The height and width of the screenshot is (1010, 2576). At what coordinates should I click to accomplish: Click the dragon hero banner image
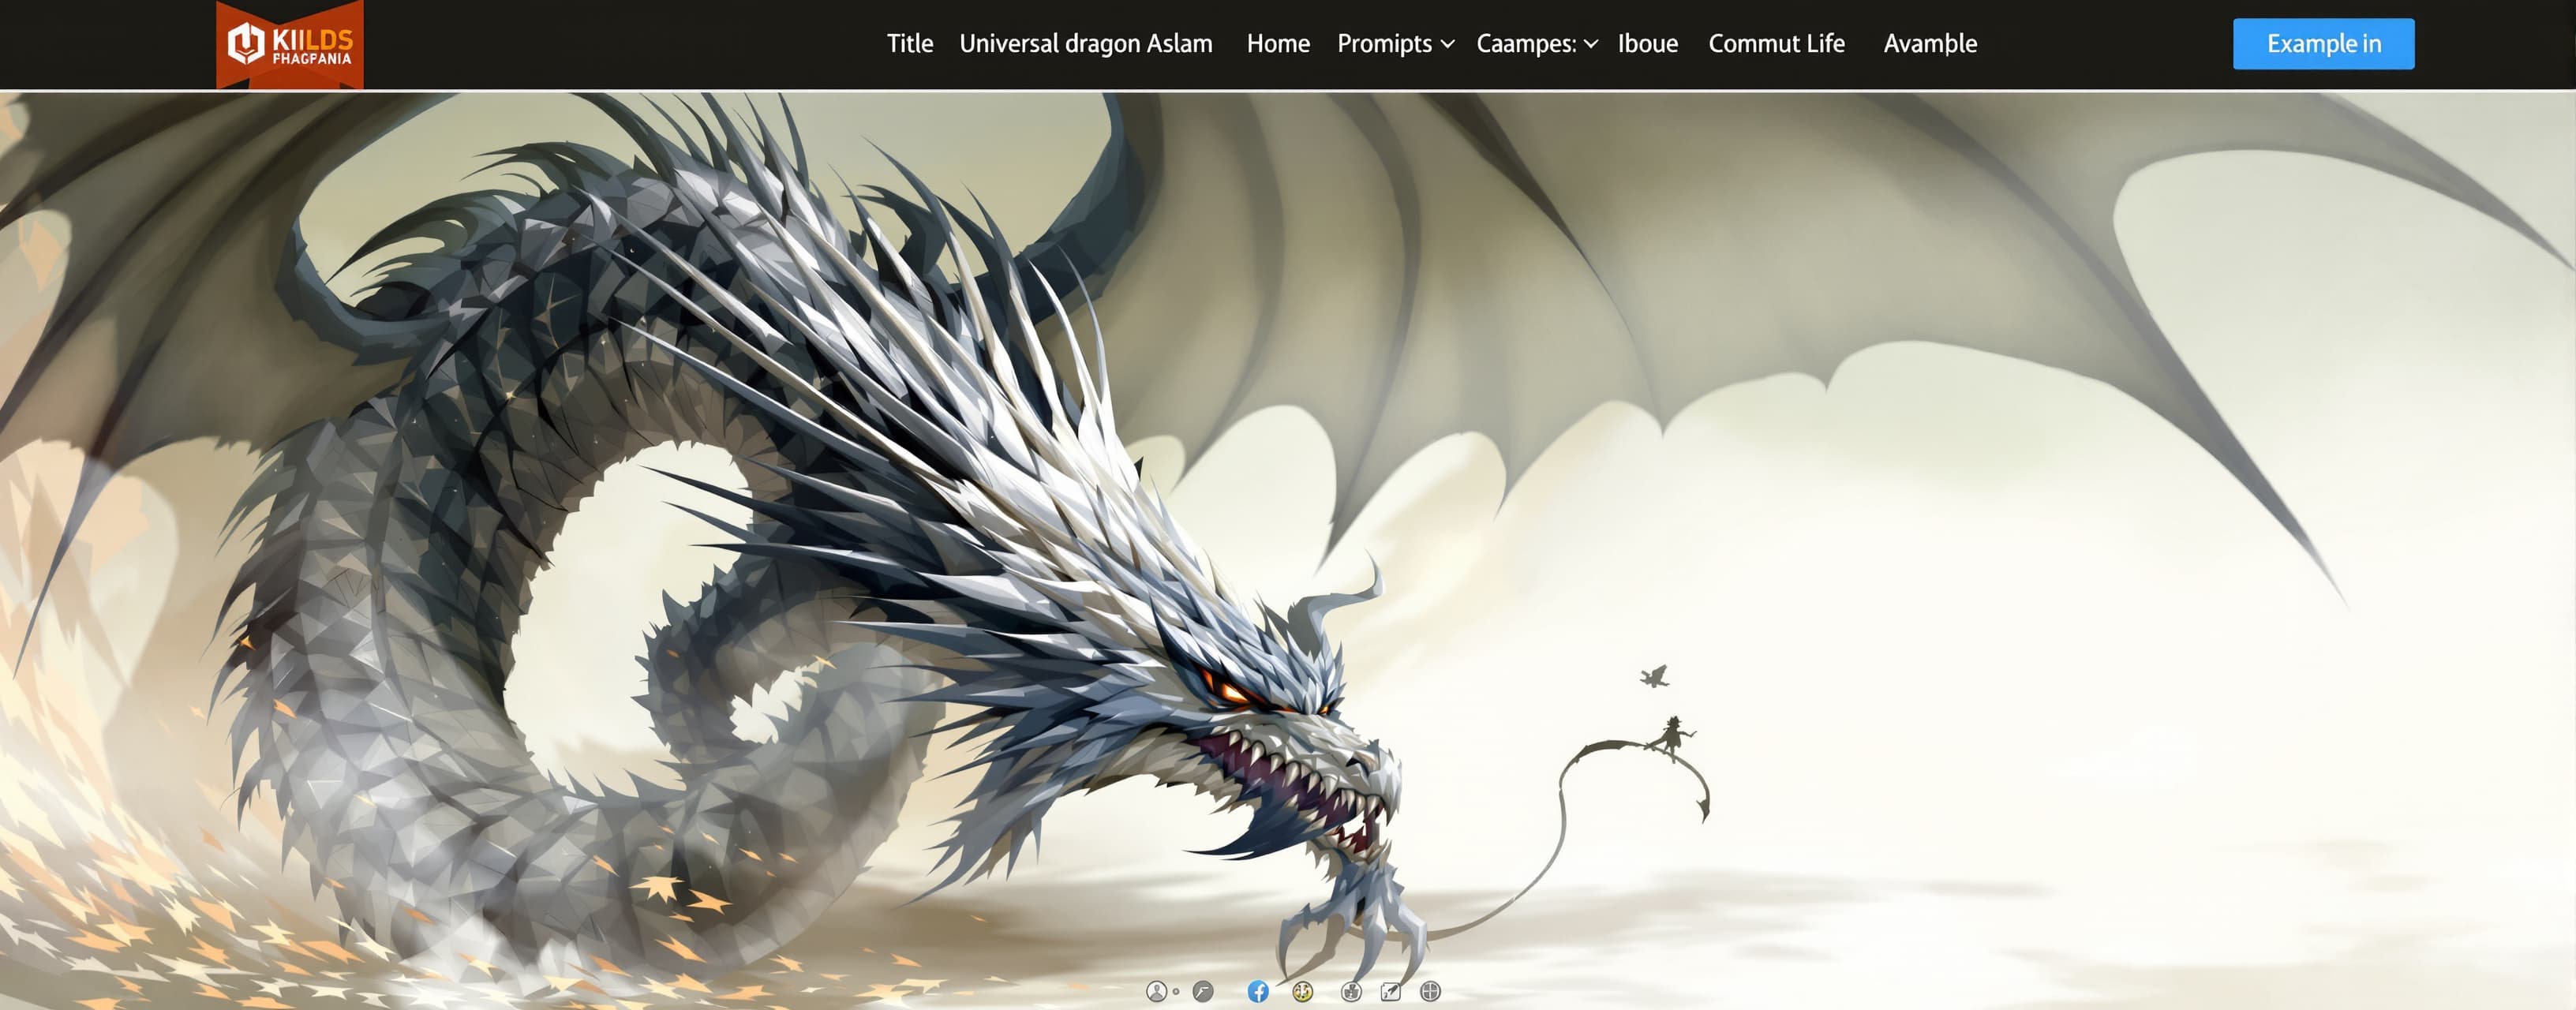1288,550
